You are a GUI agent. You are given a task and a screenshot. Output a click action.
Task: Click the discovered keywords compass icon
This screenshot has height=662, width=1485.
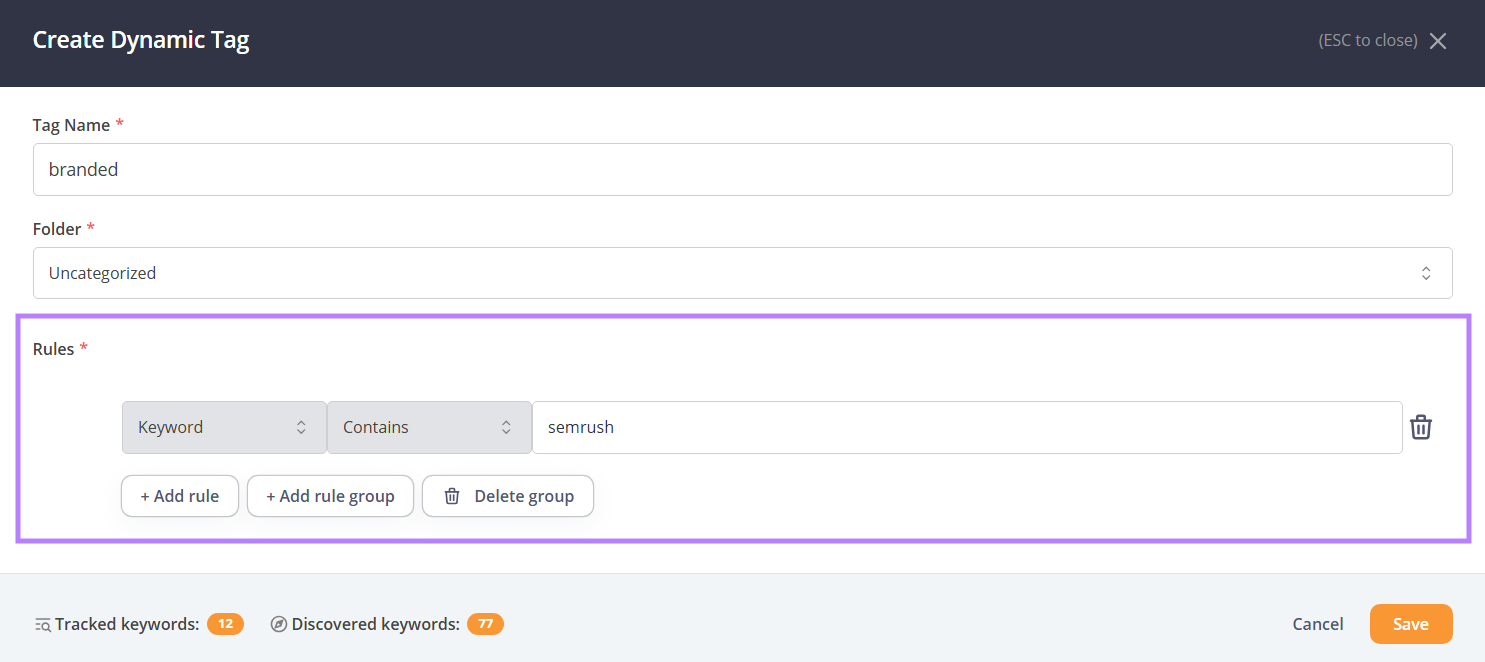[278, 623]
